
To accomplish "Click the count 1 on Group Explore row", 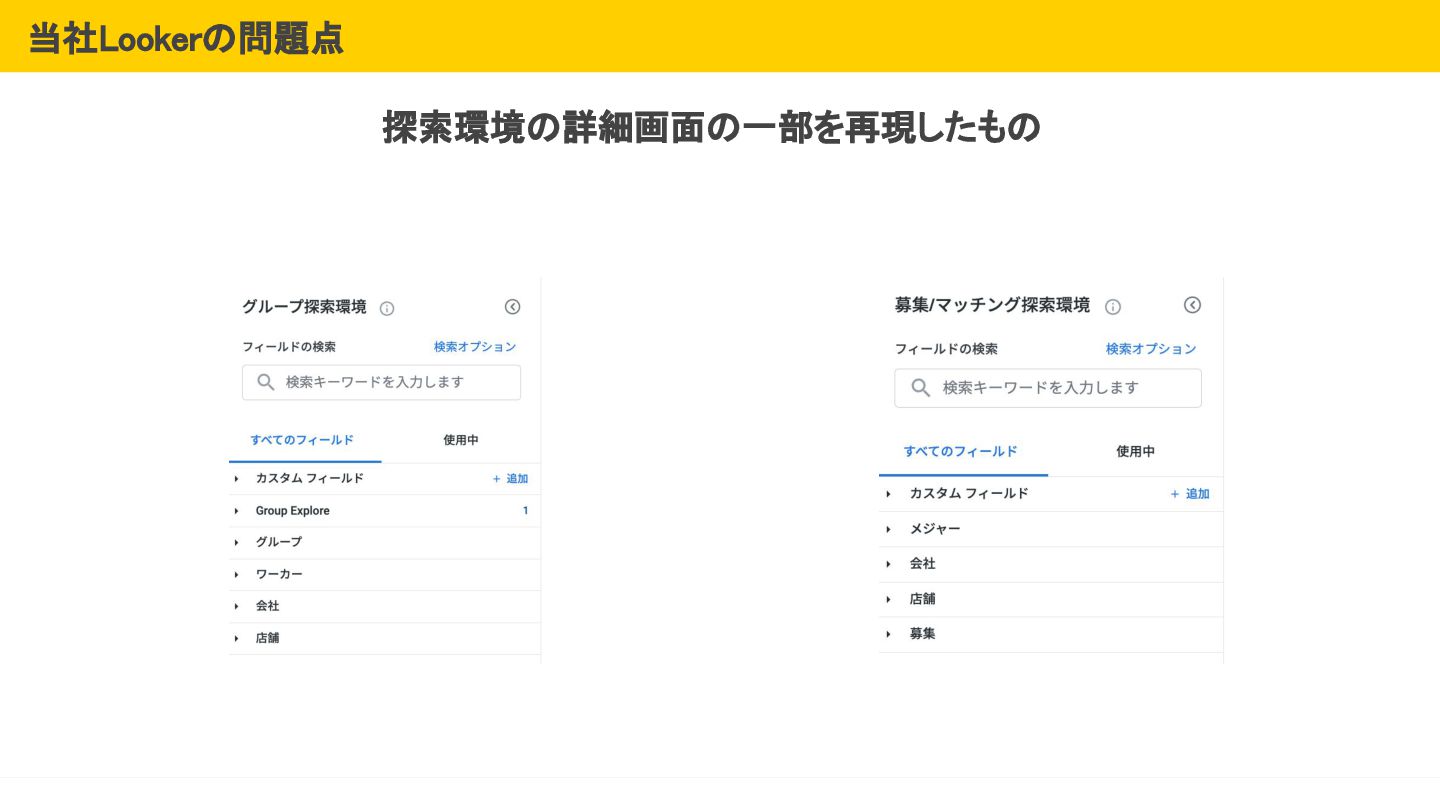I will click(526, 511).
